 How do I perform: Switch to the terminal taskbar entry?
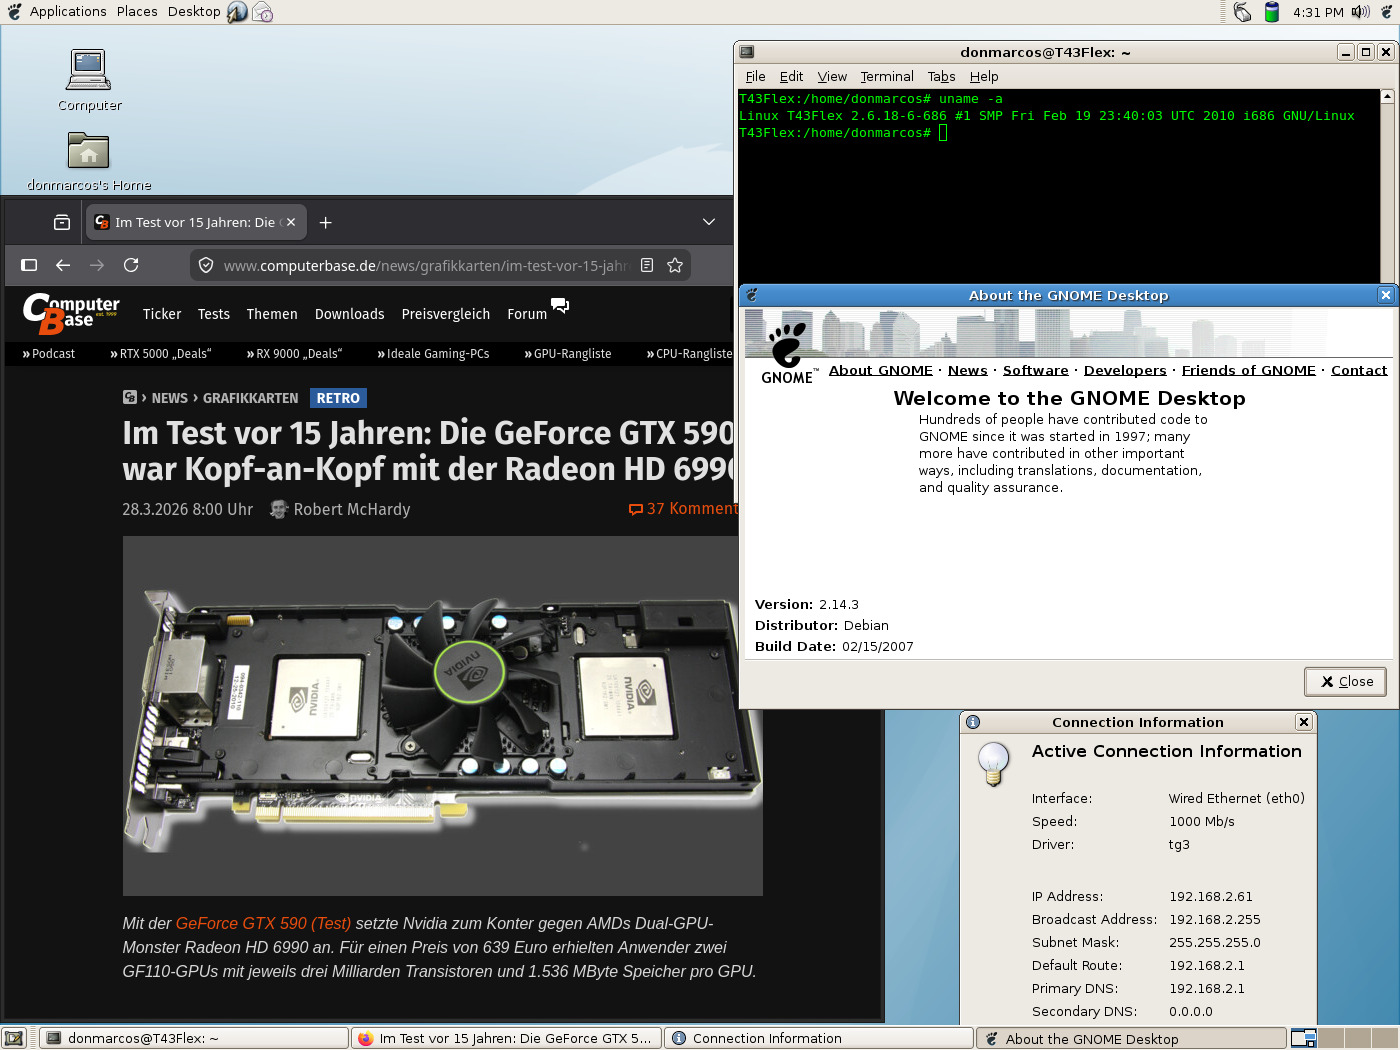tap(194, 1038)
